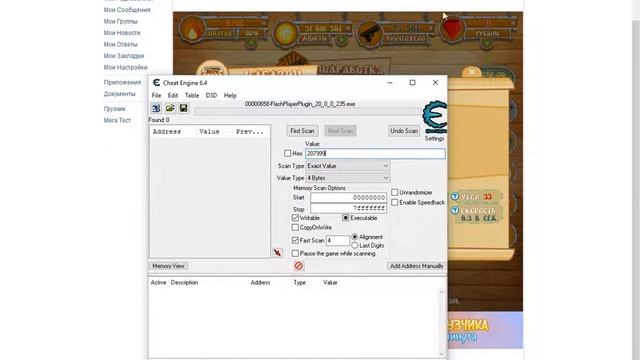Click the First Scan button
This screenshot has width=640, height=360.
pyautogui.click(x=302, y=131)
